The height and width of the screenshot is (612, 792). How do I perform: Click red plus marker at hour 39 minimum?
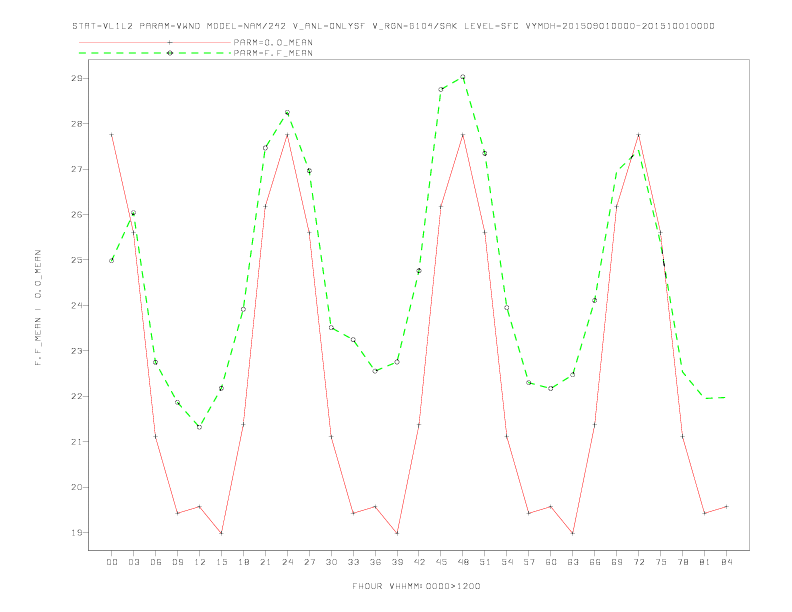pyautogui.click(x=397, y=533)
